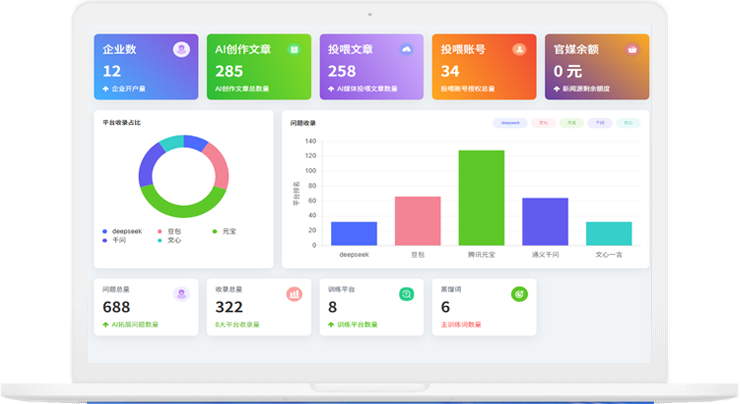Click the green icon on 黑猫词 card
The width and height of the screenshot is (740, 404).
(519, 294)
